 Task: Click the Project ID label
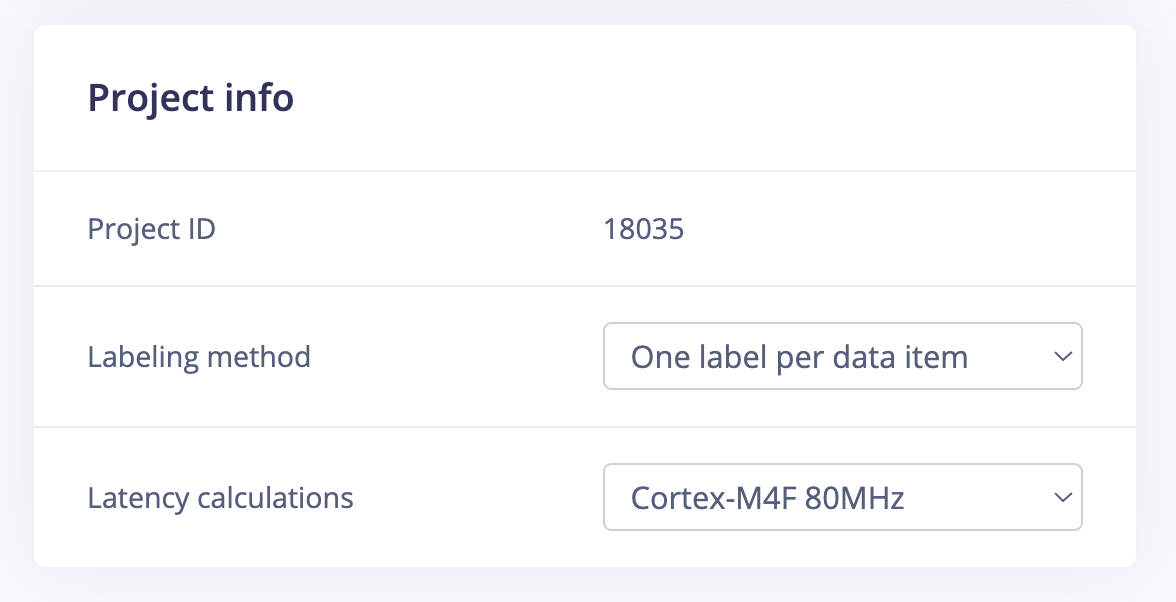click(x=151, y=229)
